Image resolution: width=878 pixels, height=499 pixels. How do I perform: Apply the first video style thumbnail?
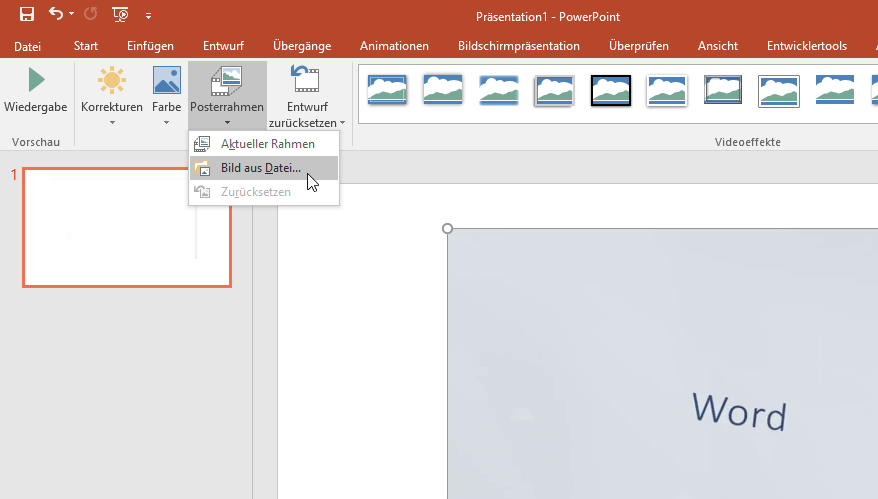coord(387,90)
